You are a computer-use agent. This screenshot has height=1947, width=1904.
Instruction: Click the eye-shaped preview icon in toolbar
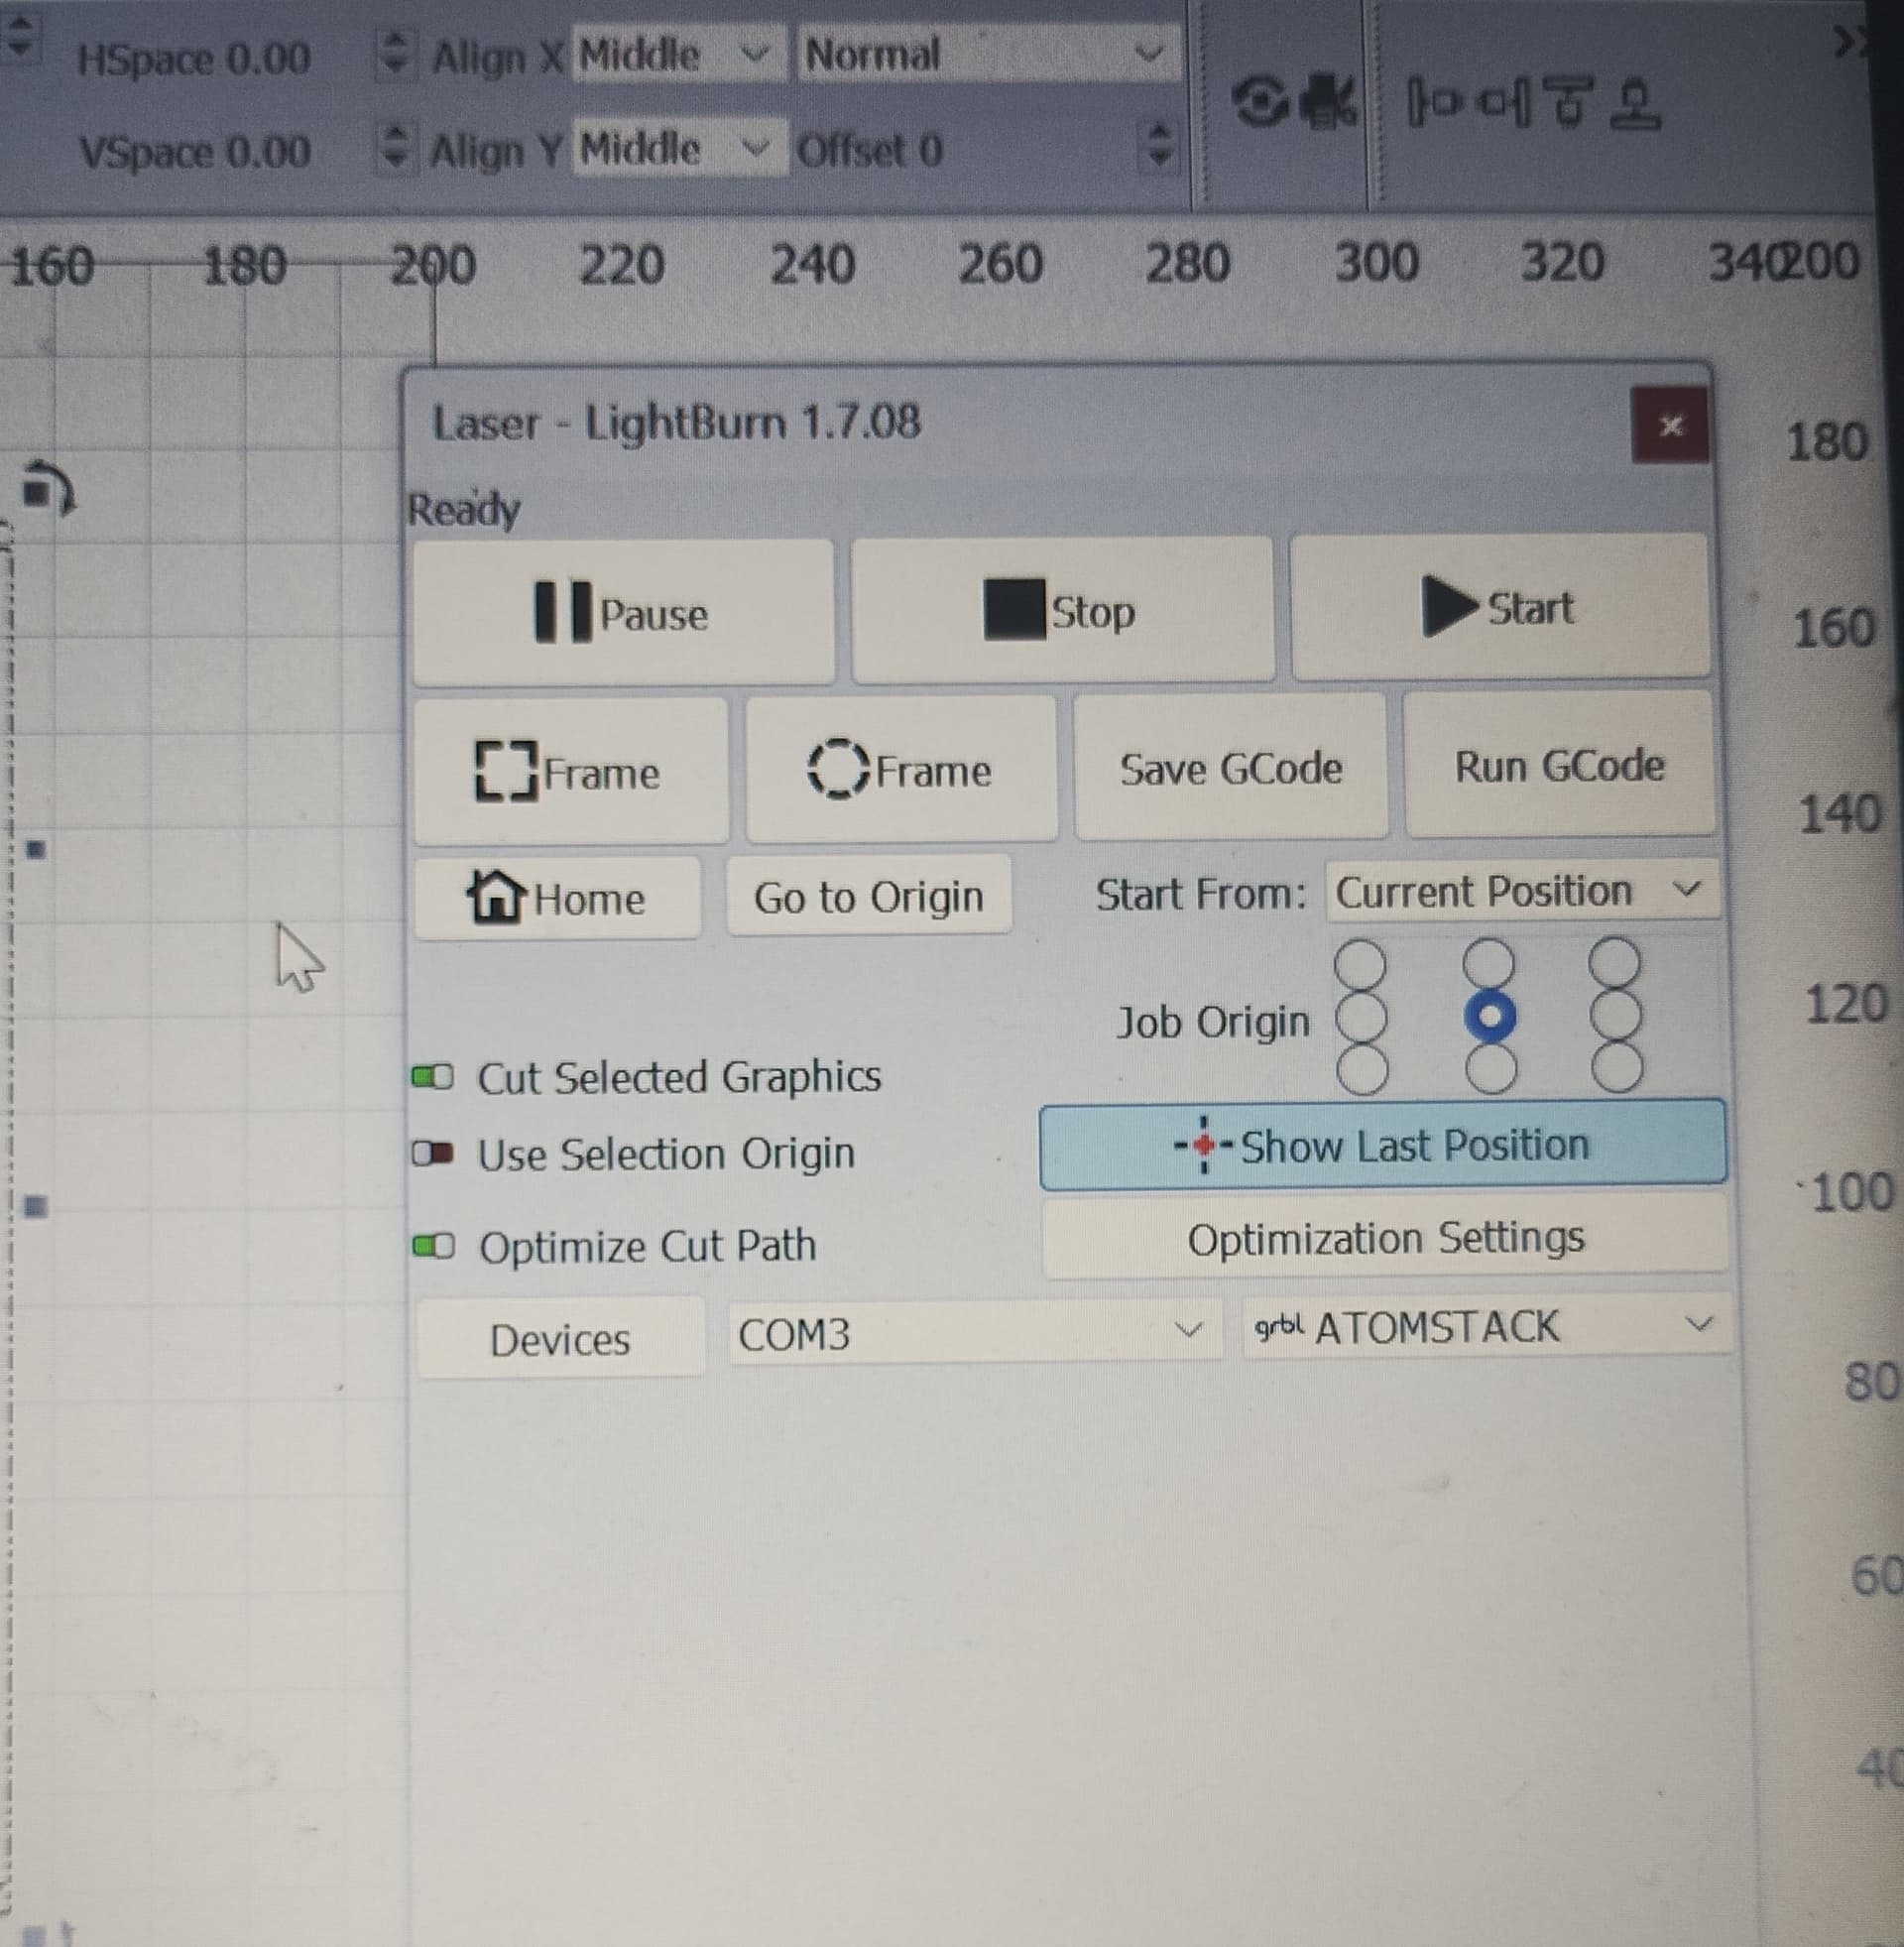coord(1263,103)
